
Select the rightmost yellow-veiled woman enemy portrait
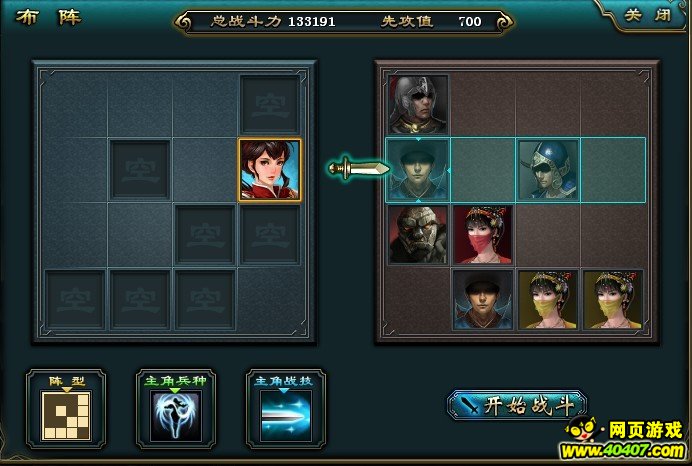coord(613,300)
